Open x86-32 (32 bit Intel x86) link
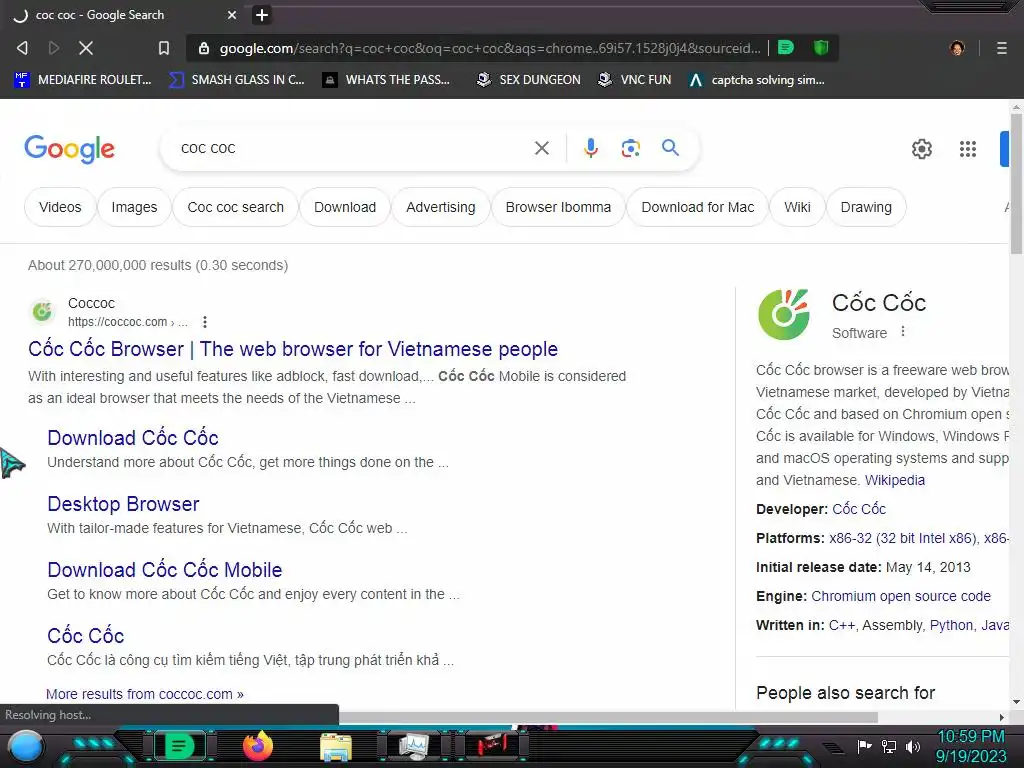Viewport: 1024px width, 768px height. coord(903,538)
